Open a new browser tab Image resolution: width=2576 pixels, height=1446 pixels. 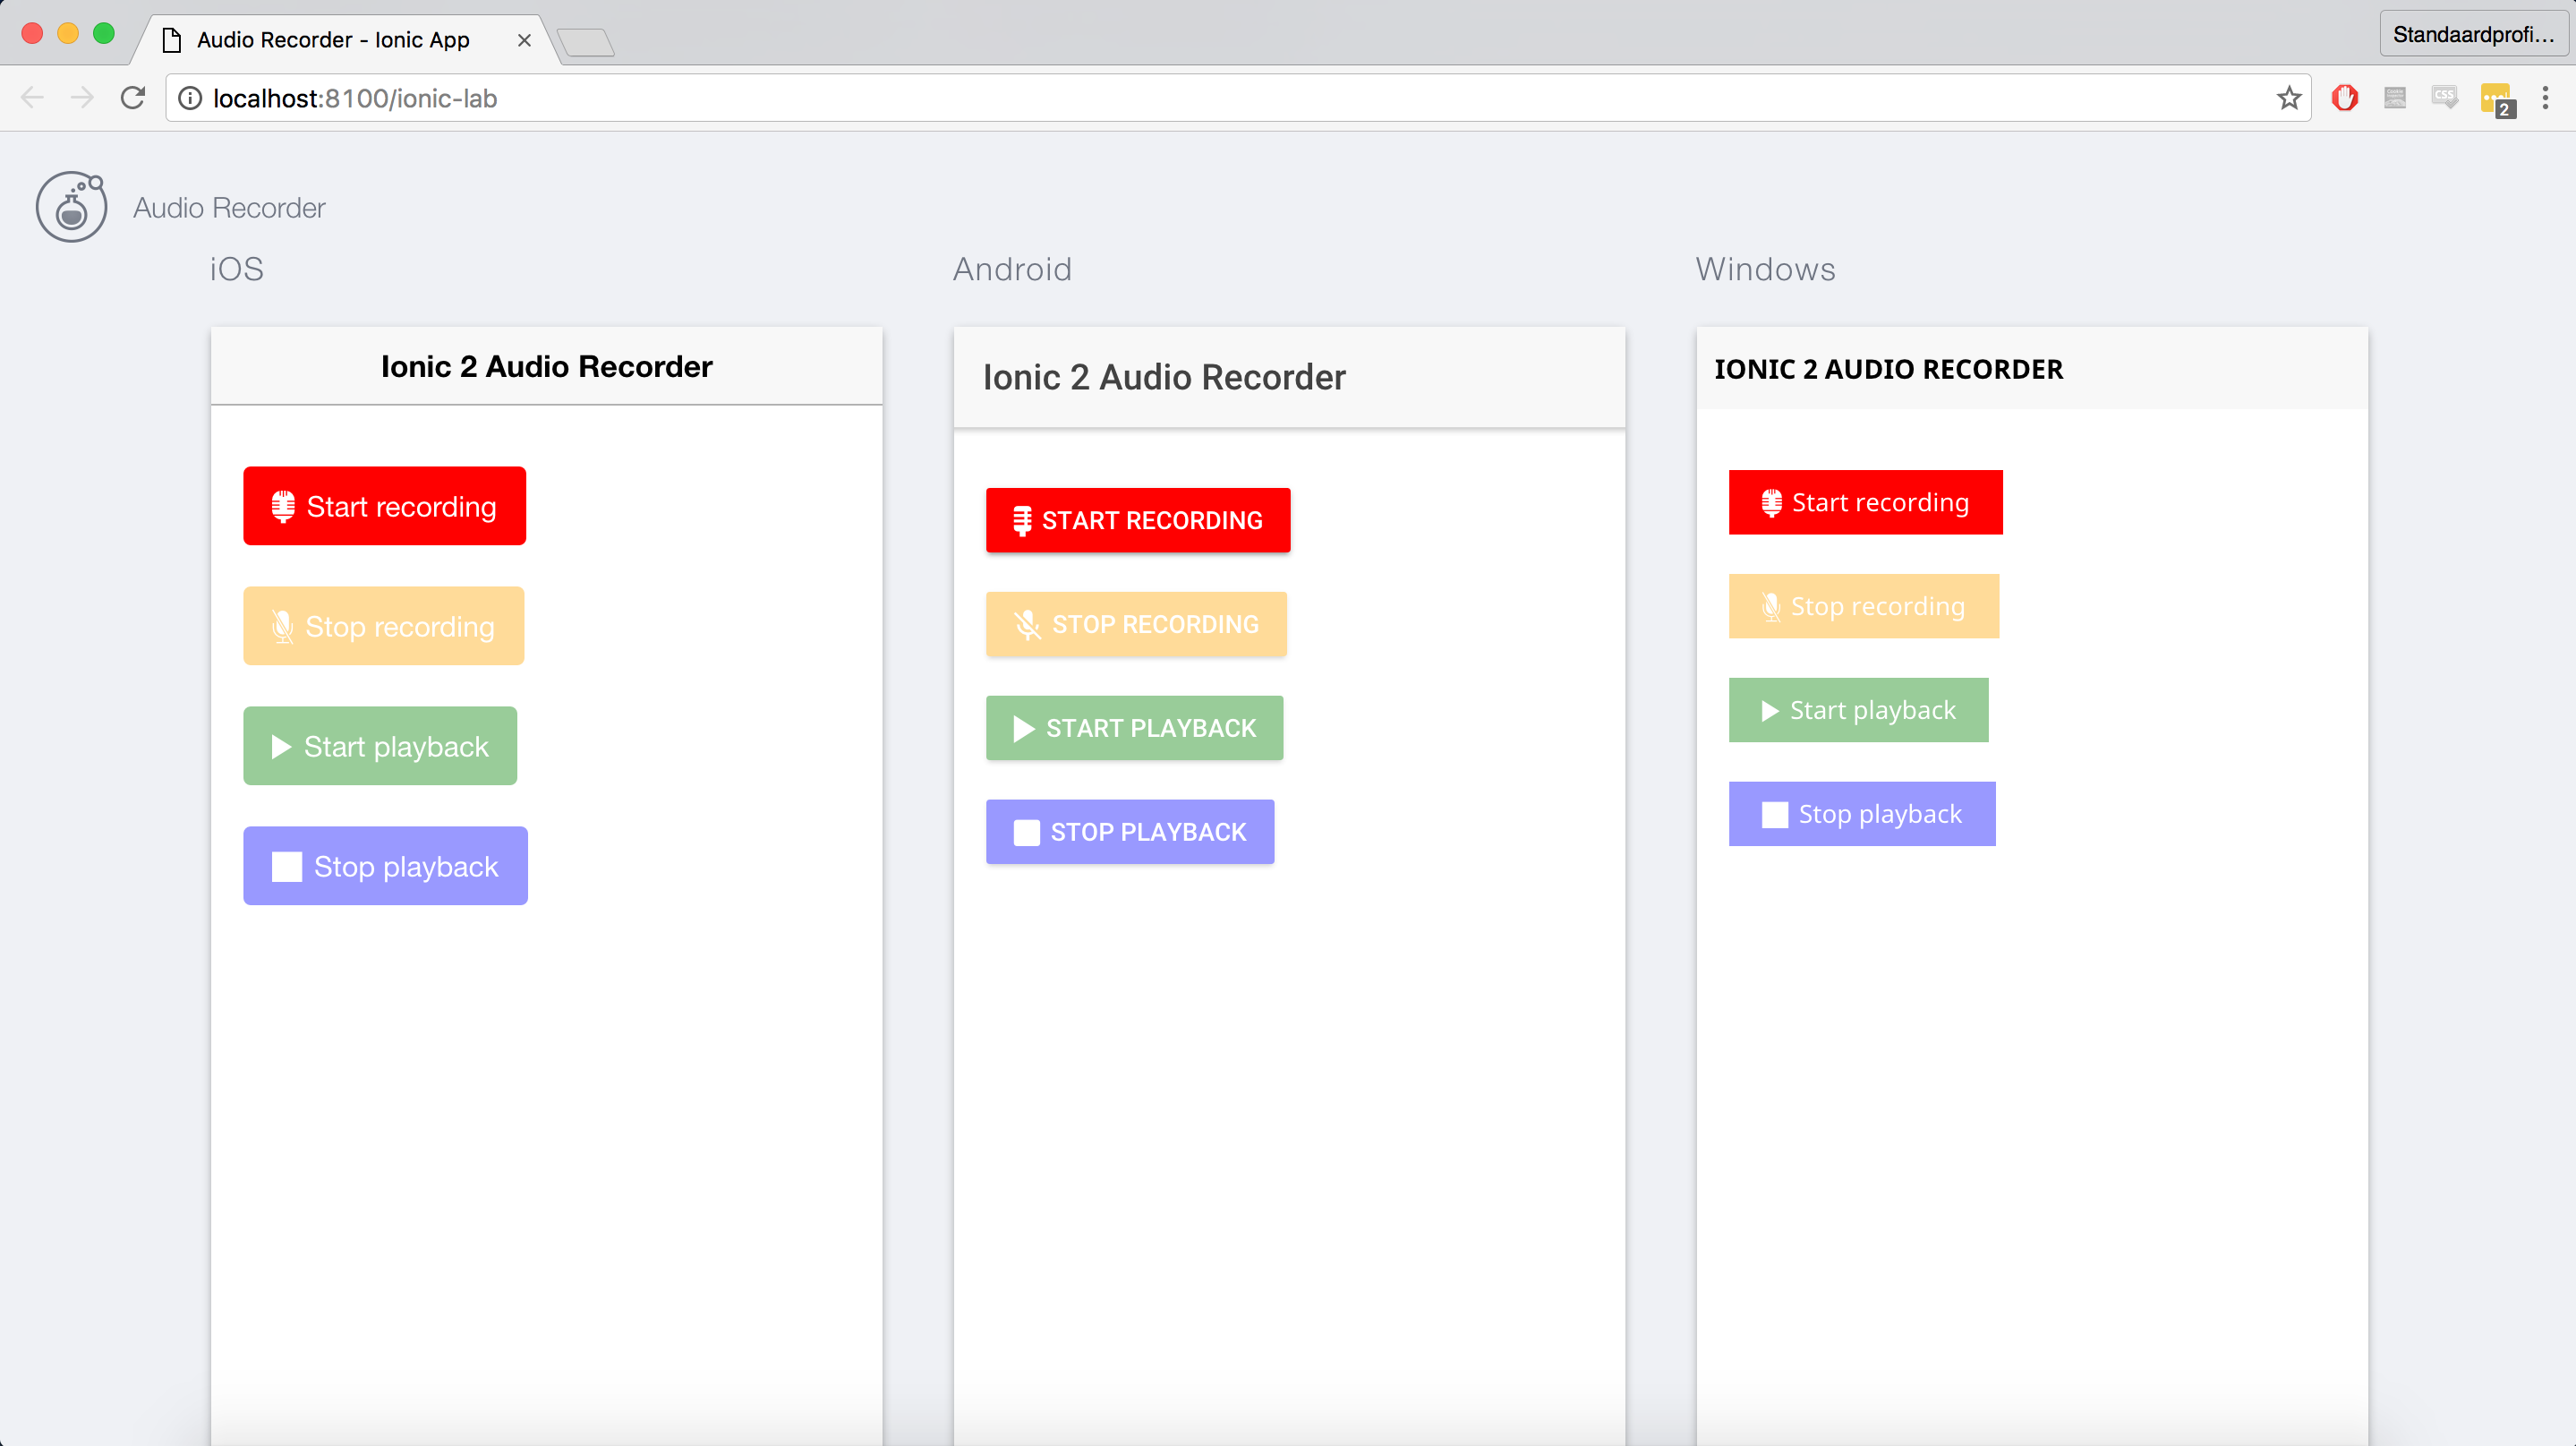point(586,42)
